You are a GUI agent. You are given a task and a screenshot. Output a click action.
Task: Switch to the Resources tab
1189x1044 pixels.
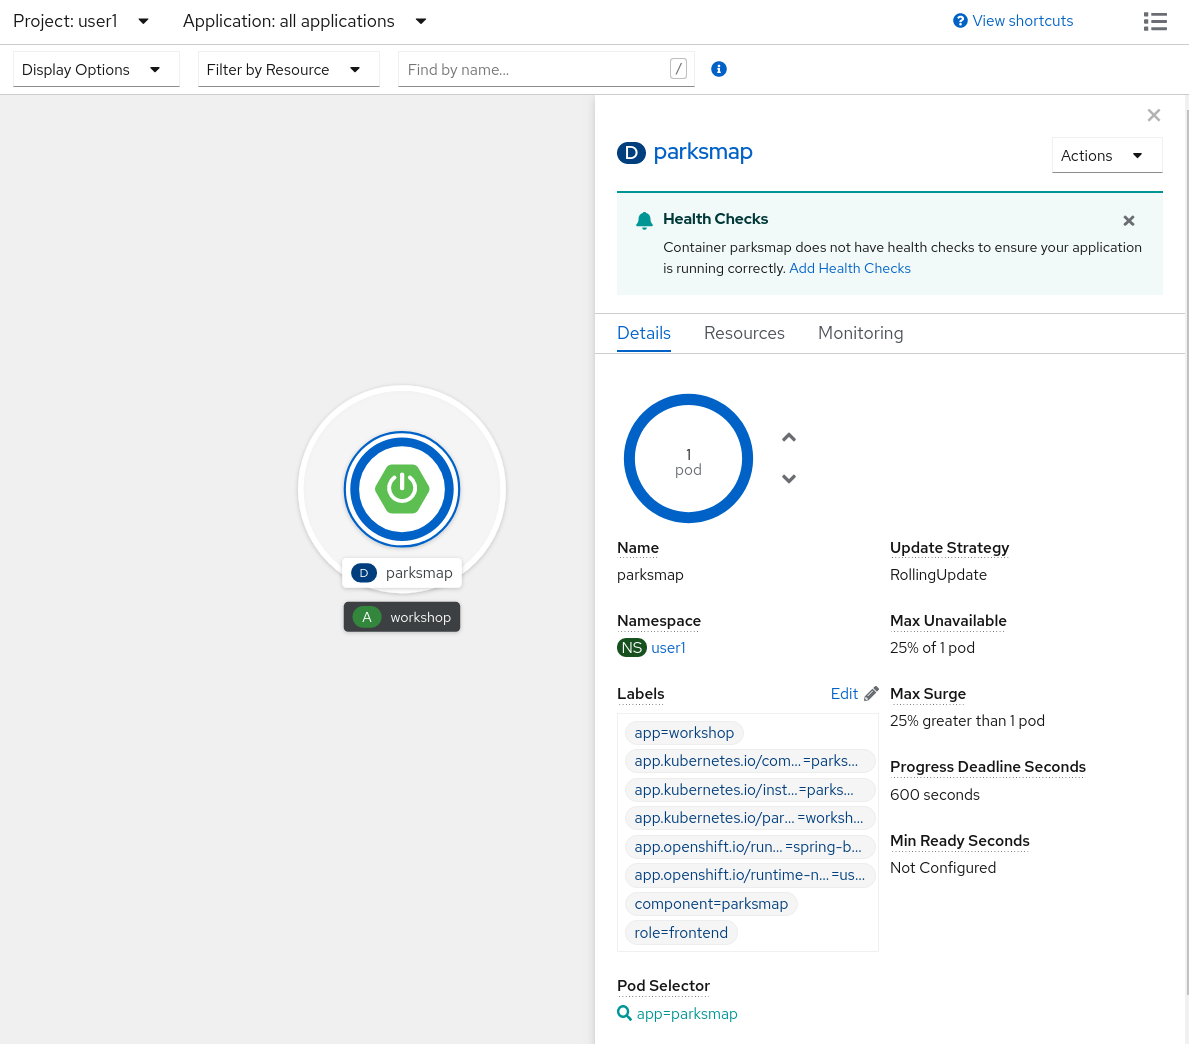click(744, 333)
